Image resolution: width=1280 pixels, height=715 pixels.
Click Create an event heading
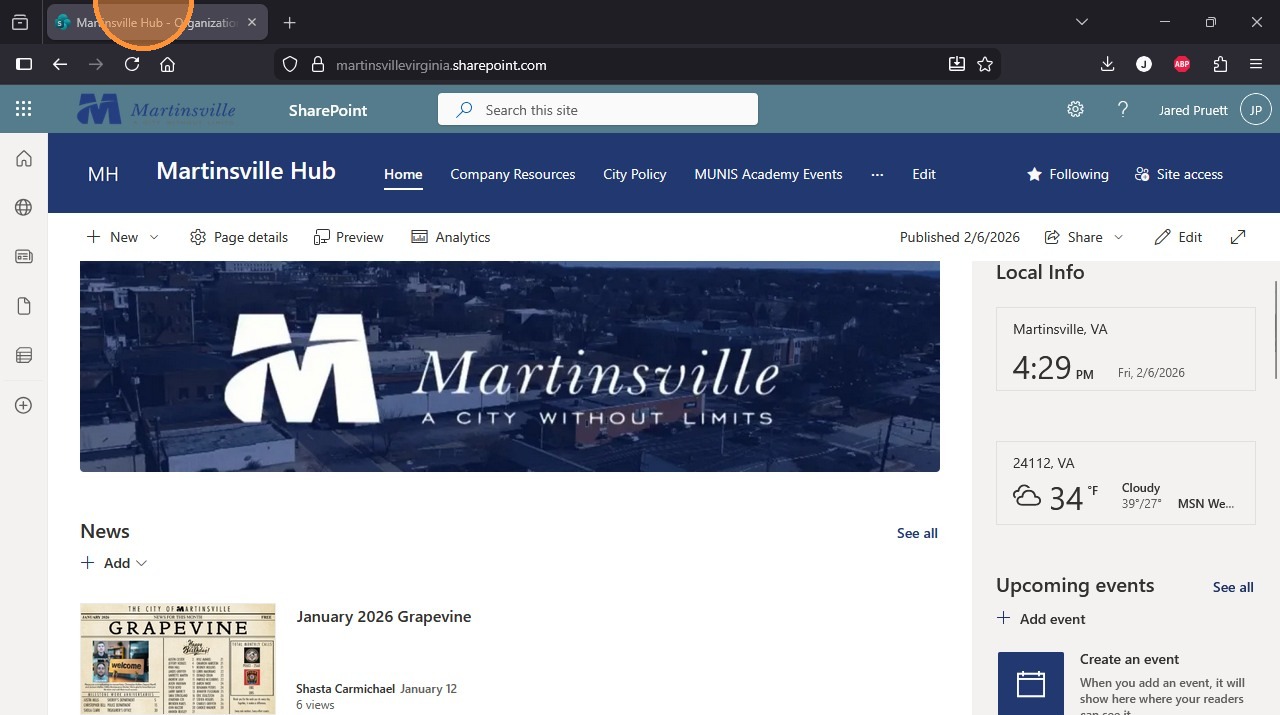coord(1129,659)
